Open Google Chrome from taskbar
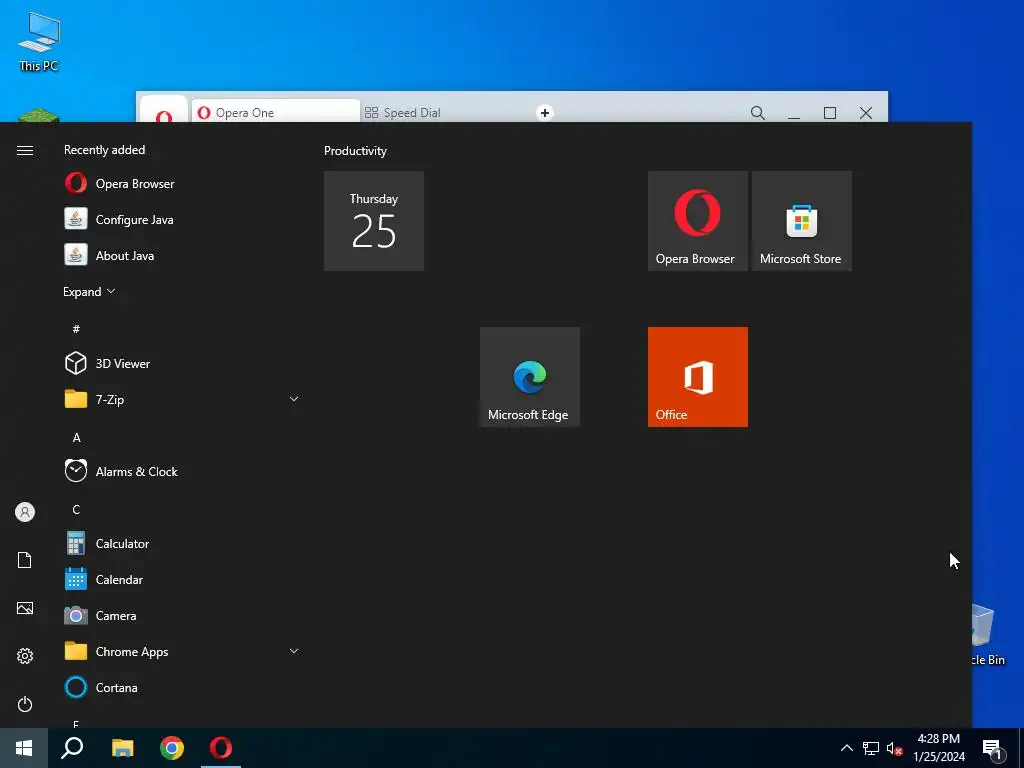Viewport: 1024px width, 768px height. [172, 748]
